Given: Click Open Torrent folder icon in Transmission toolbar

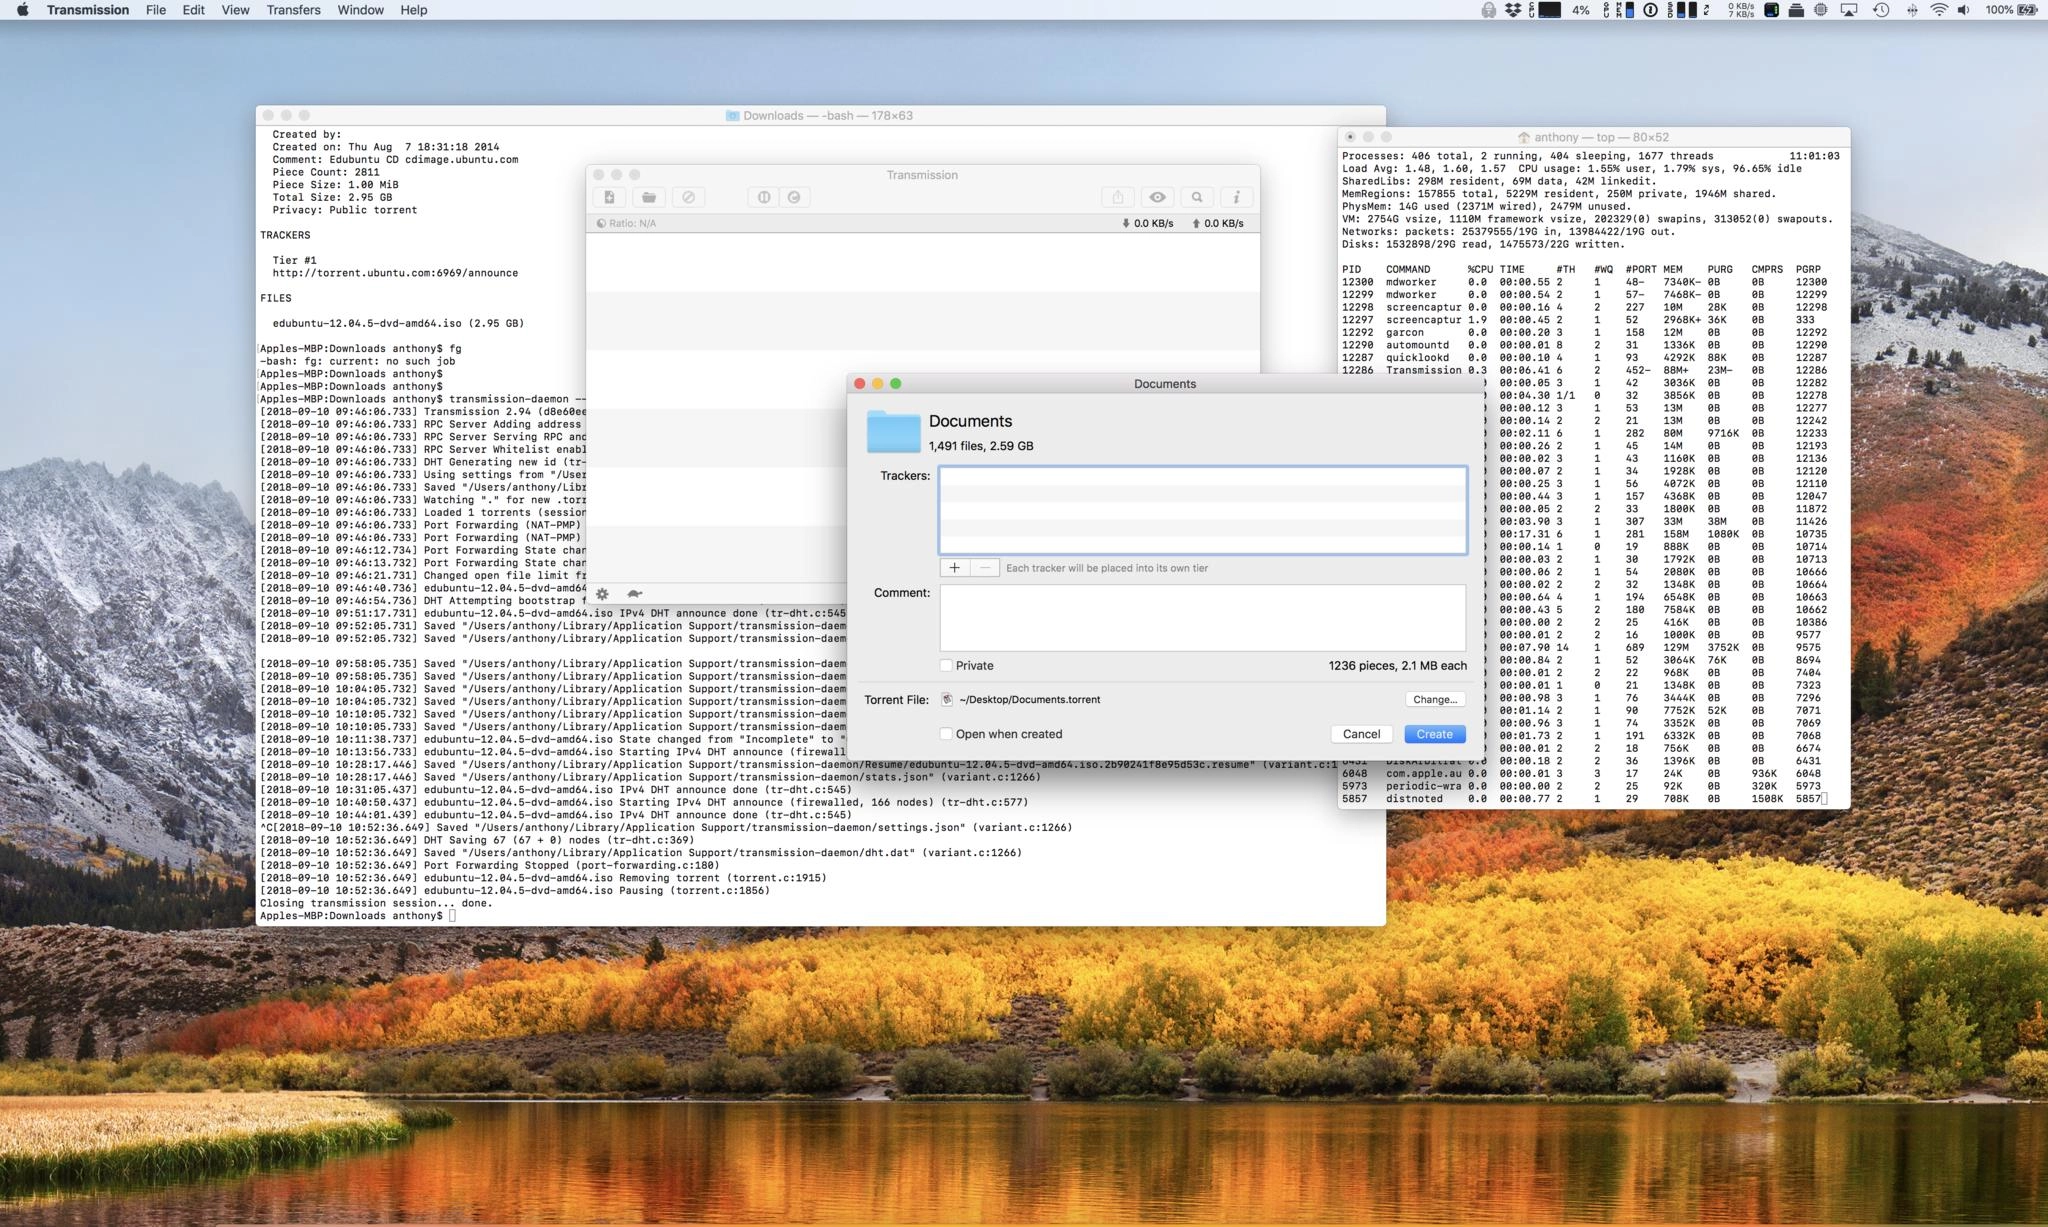Looking at the screenshot, I should (648, 197).
